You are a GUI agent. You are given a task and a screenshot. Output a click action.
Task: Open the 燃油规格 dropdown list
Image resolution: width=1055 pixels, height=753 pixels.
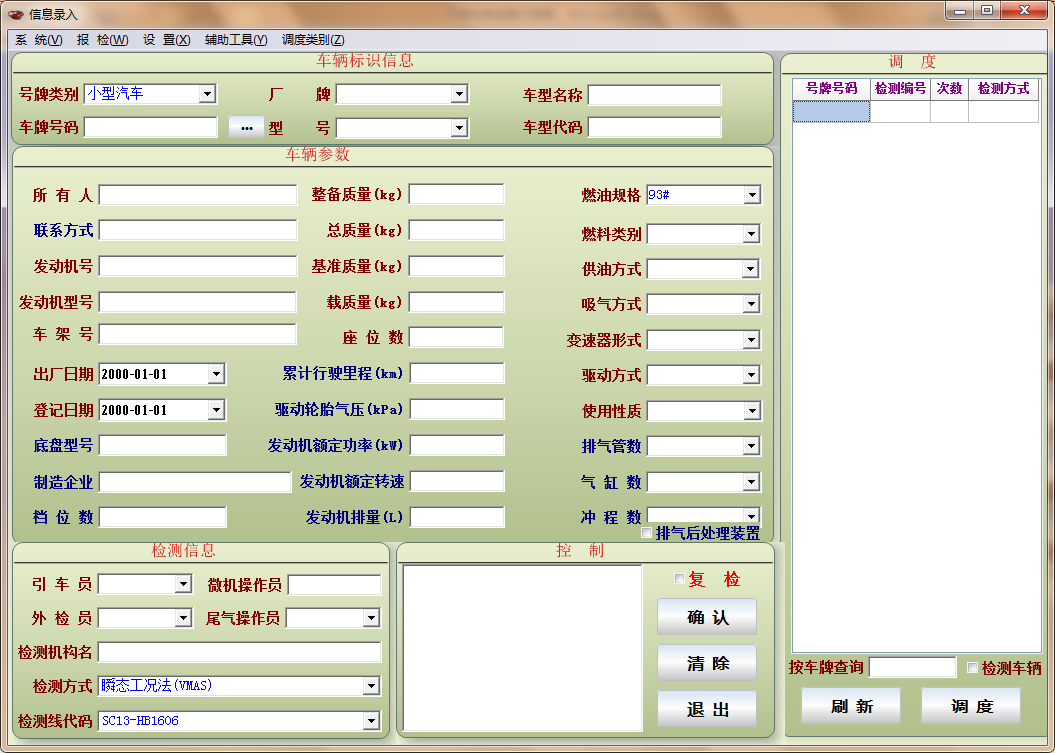752,195
